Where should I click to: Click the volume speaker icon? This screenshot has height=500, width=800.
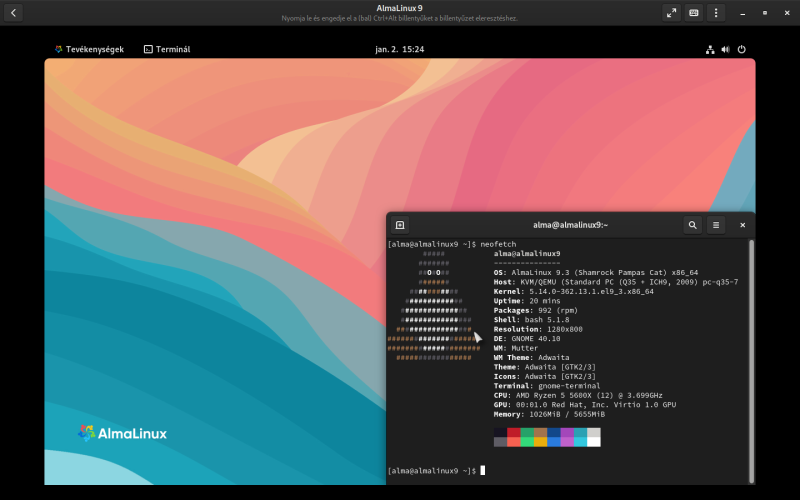coord(726,49)
